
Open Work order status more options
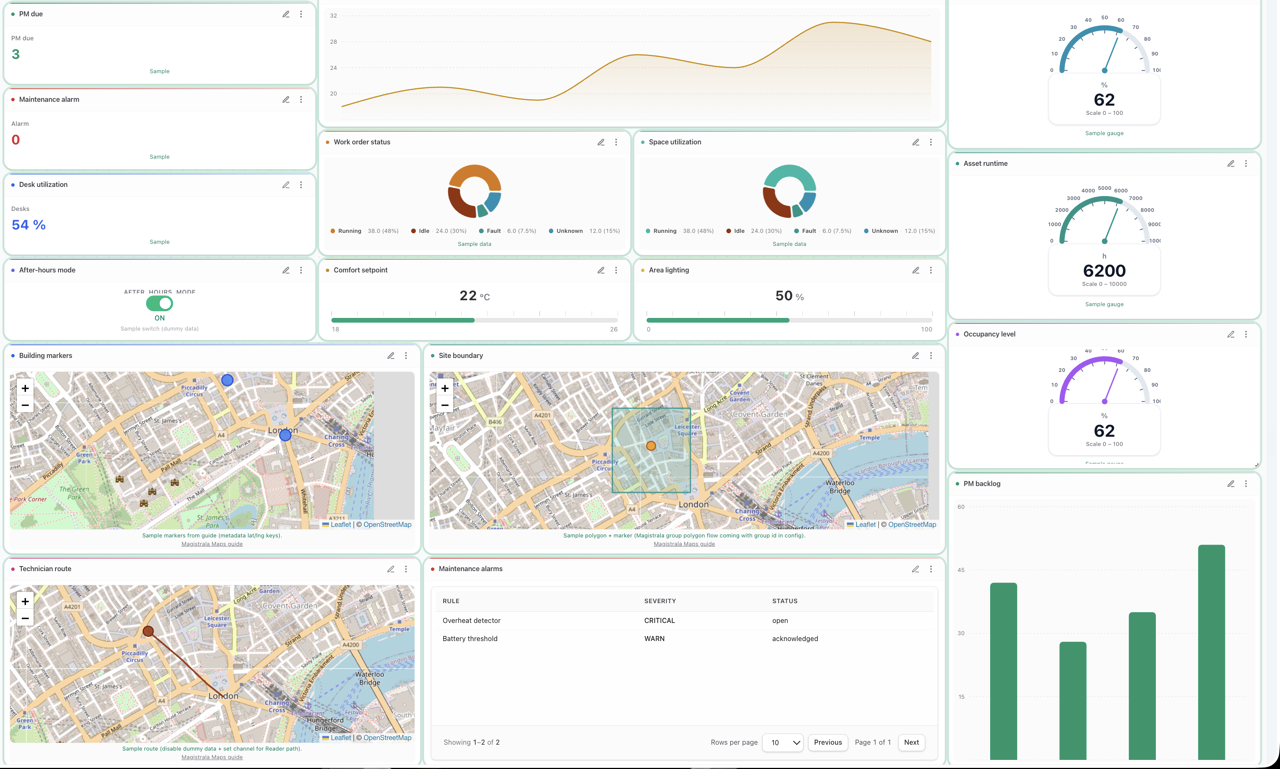(616, 142)
